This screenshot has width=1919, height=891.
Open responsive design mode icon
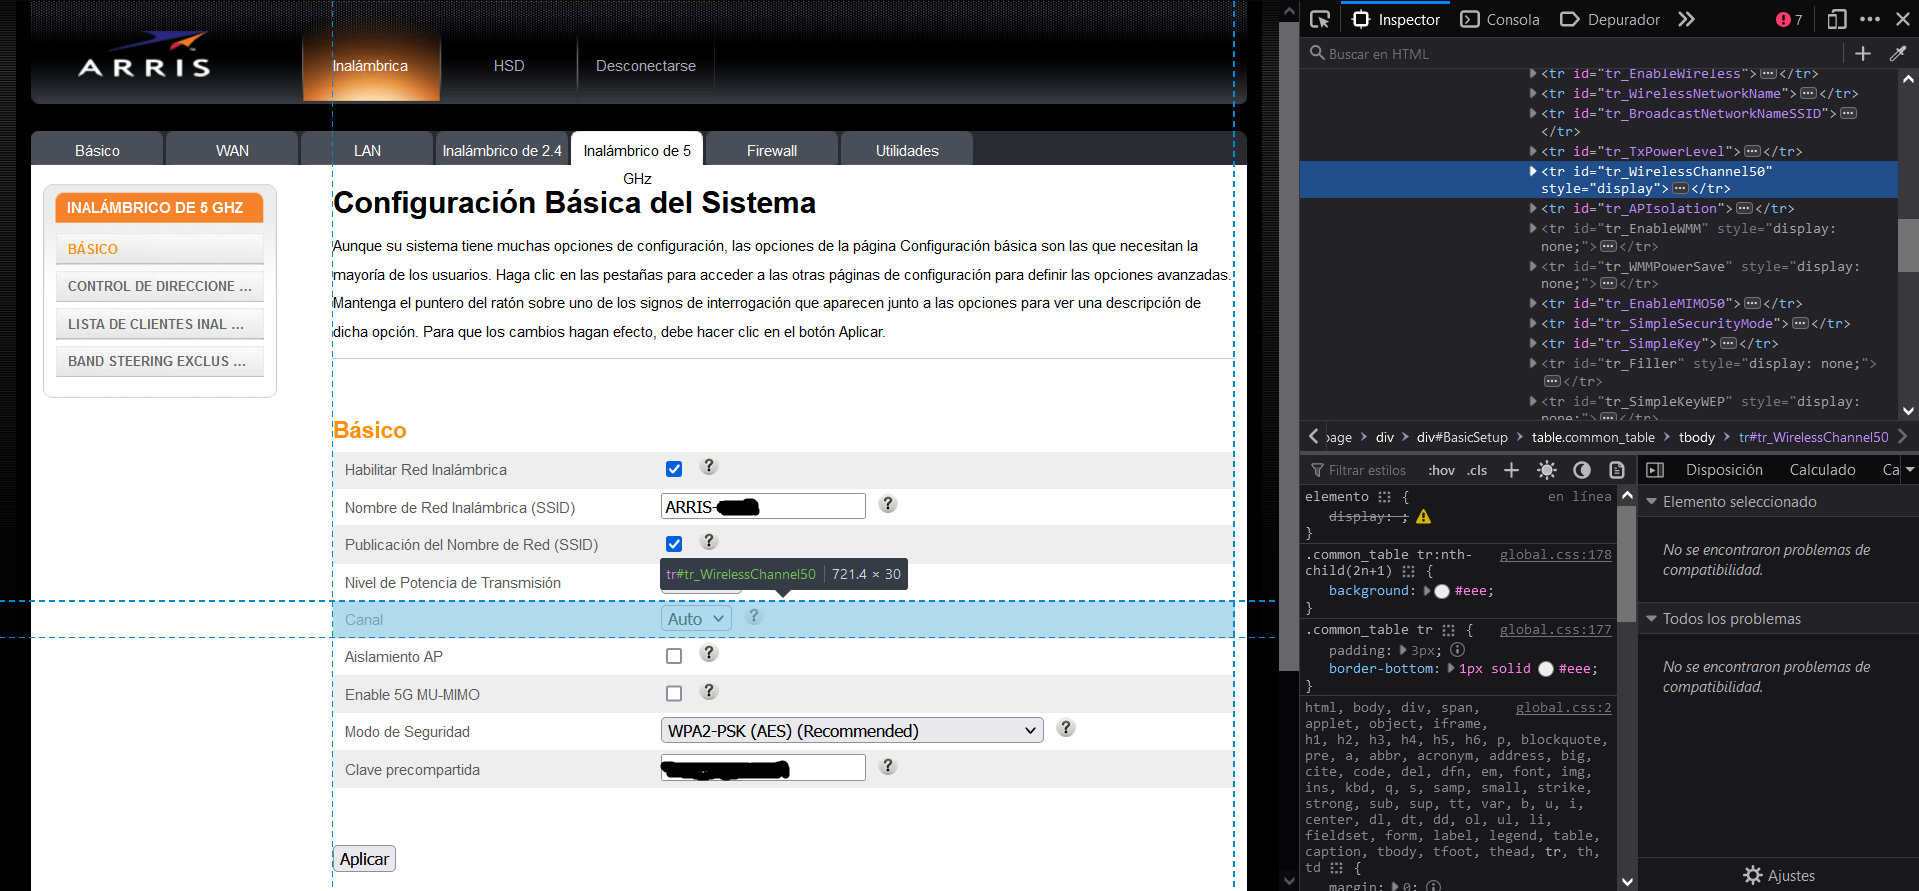1836,19
